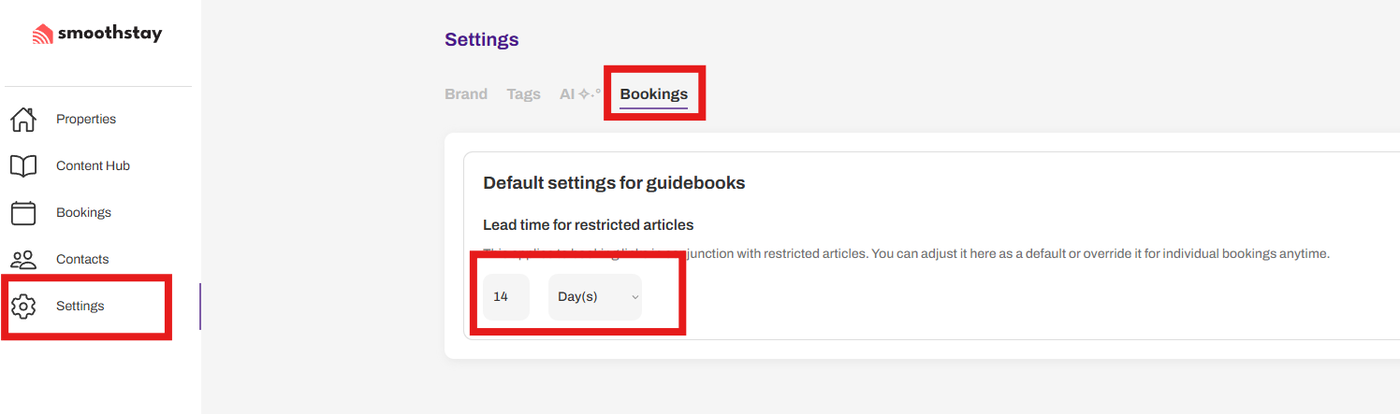The image size is (1400, 414).
Task: Click the open book Content Hub icon
Action: click(23, 166)
